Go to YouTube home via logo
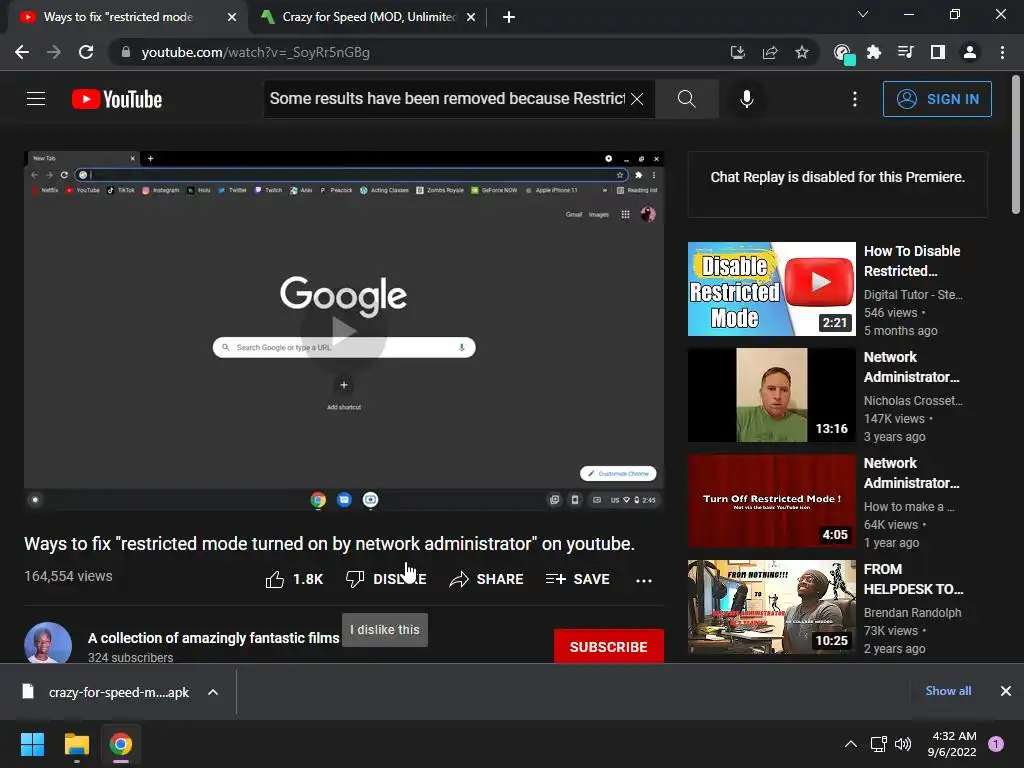The height and width of the screenshot is (768, 1024). tap(117, 99)
